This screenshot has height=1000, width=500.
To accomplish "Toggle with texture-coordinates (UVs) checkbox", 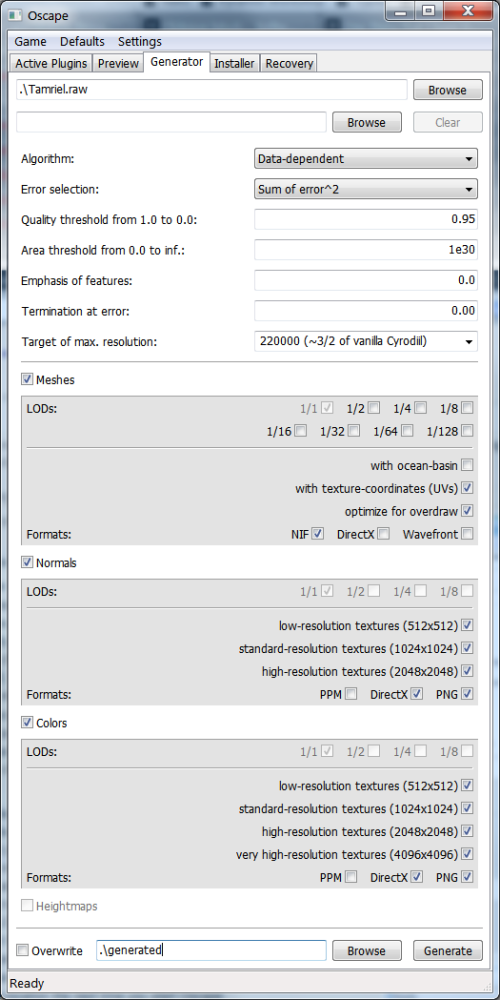I will pos(467,488).
